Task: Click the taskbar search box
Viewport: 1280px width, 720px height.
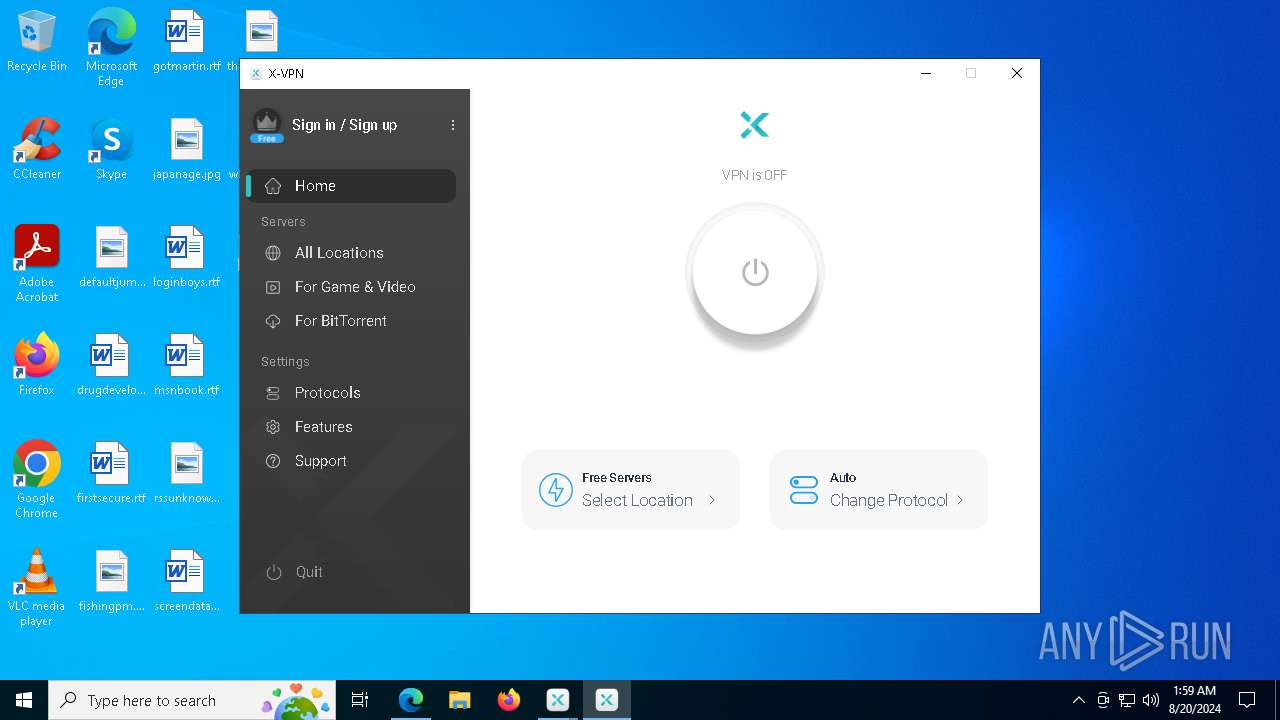Action: tap(192, 700)
